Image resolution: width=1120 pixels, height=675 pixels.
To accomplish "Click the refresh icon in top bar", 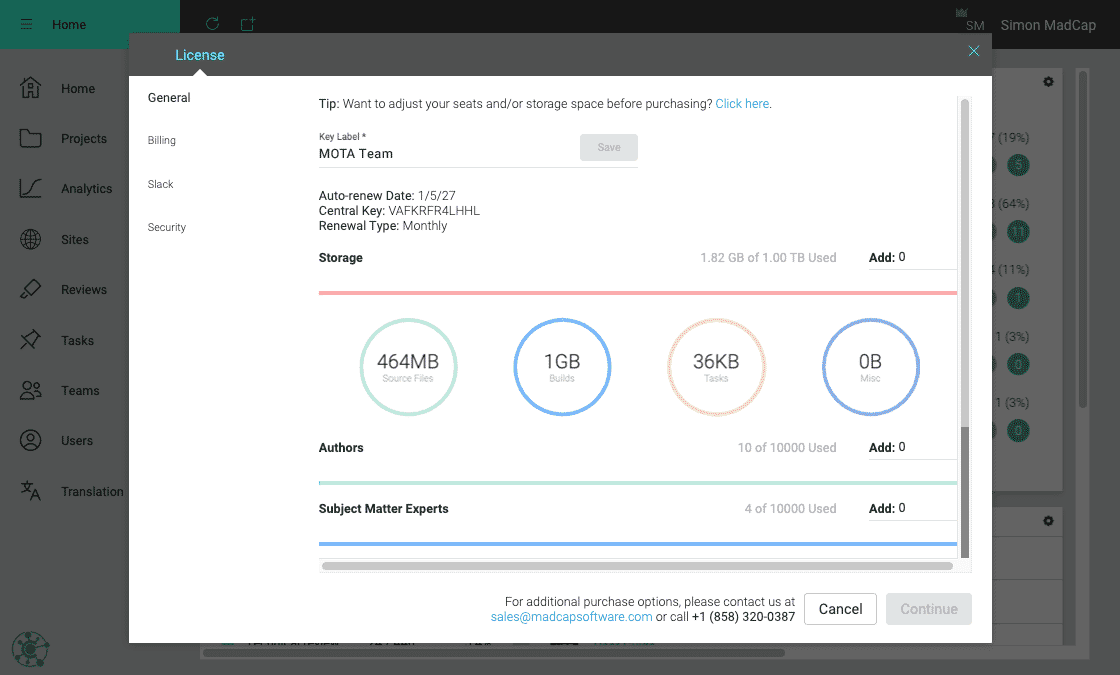I will coord(212,24).
